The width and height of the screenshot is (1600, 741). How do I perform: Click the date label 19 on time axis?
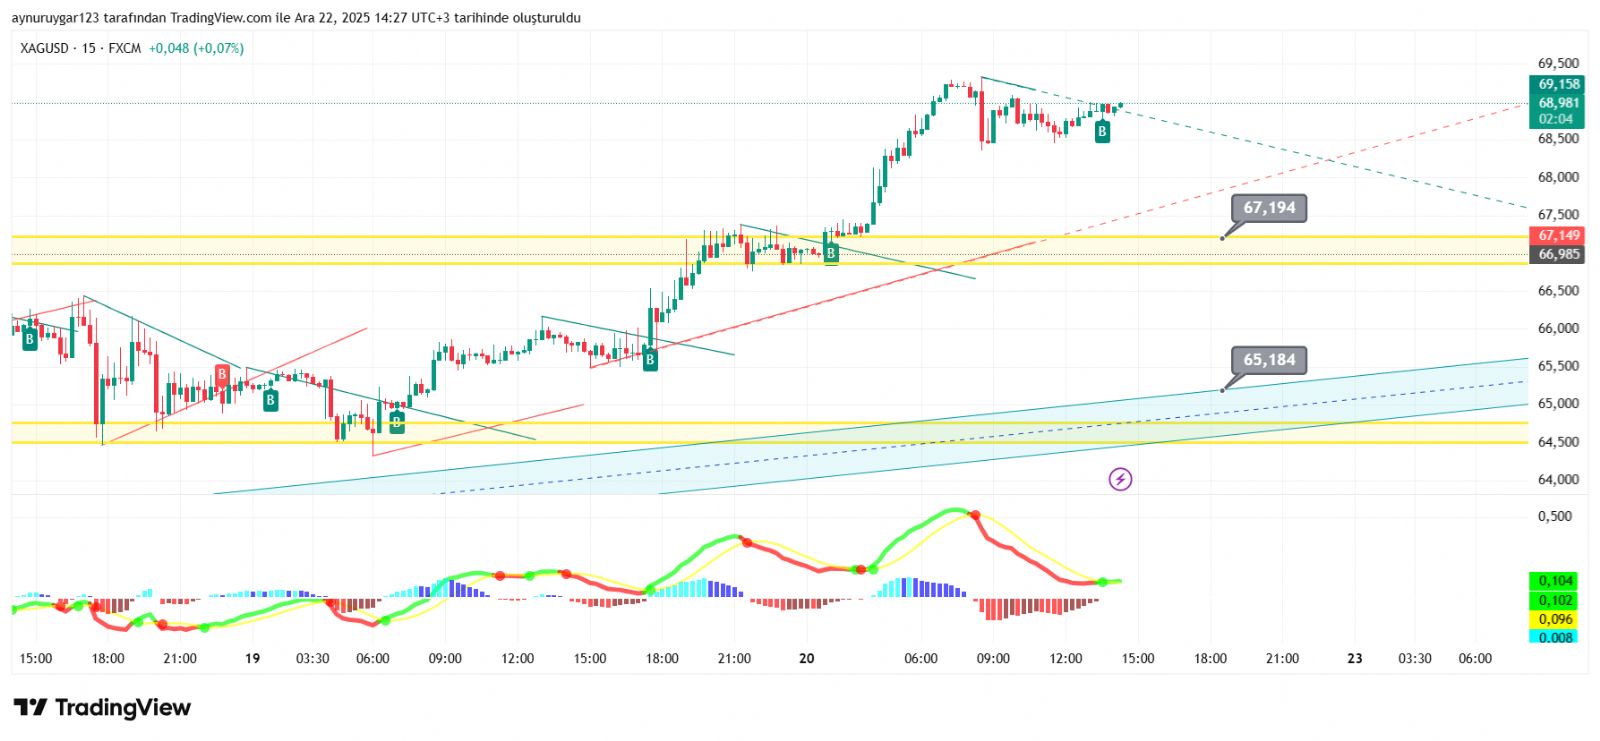tap(253, 658)
